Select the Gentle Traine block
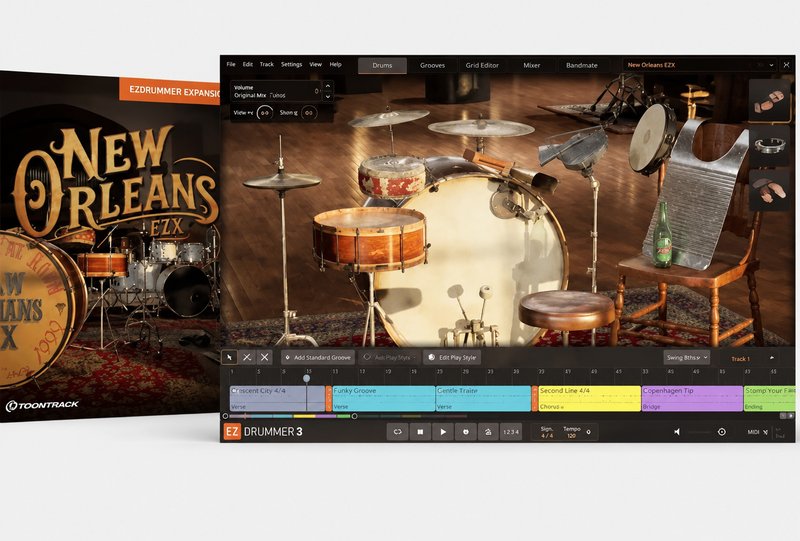The width and height of the screenshot is (800, 541). click(x=483, y=399)
